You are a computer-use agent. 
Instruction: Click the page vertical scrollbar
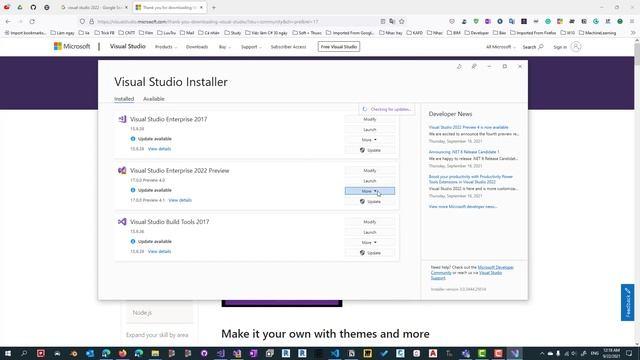pyautogui.click(x=637, y=193)
